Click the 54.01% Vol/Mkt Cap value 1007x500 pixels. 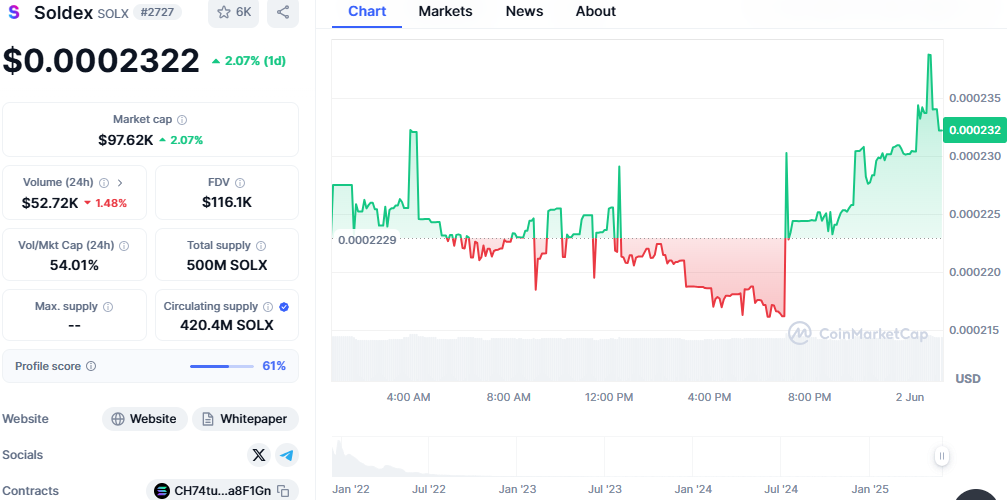74,265
